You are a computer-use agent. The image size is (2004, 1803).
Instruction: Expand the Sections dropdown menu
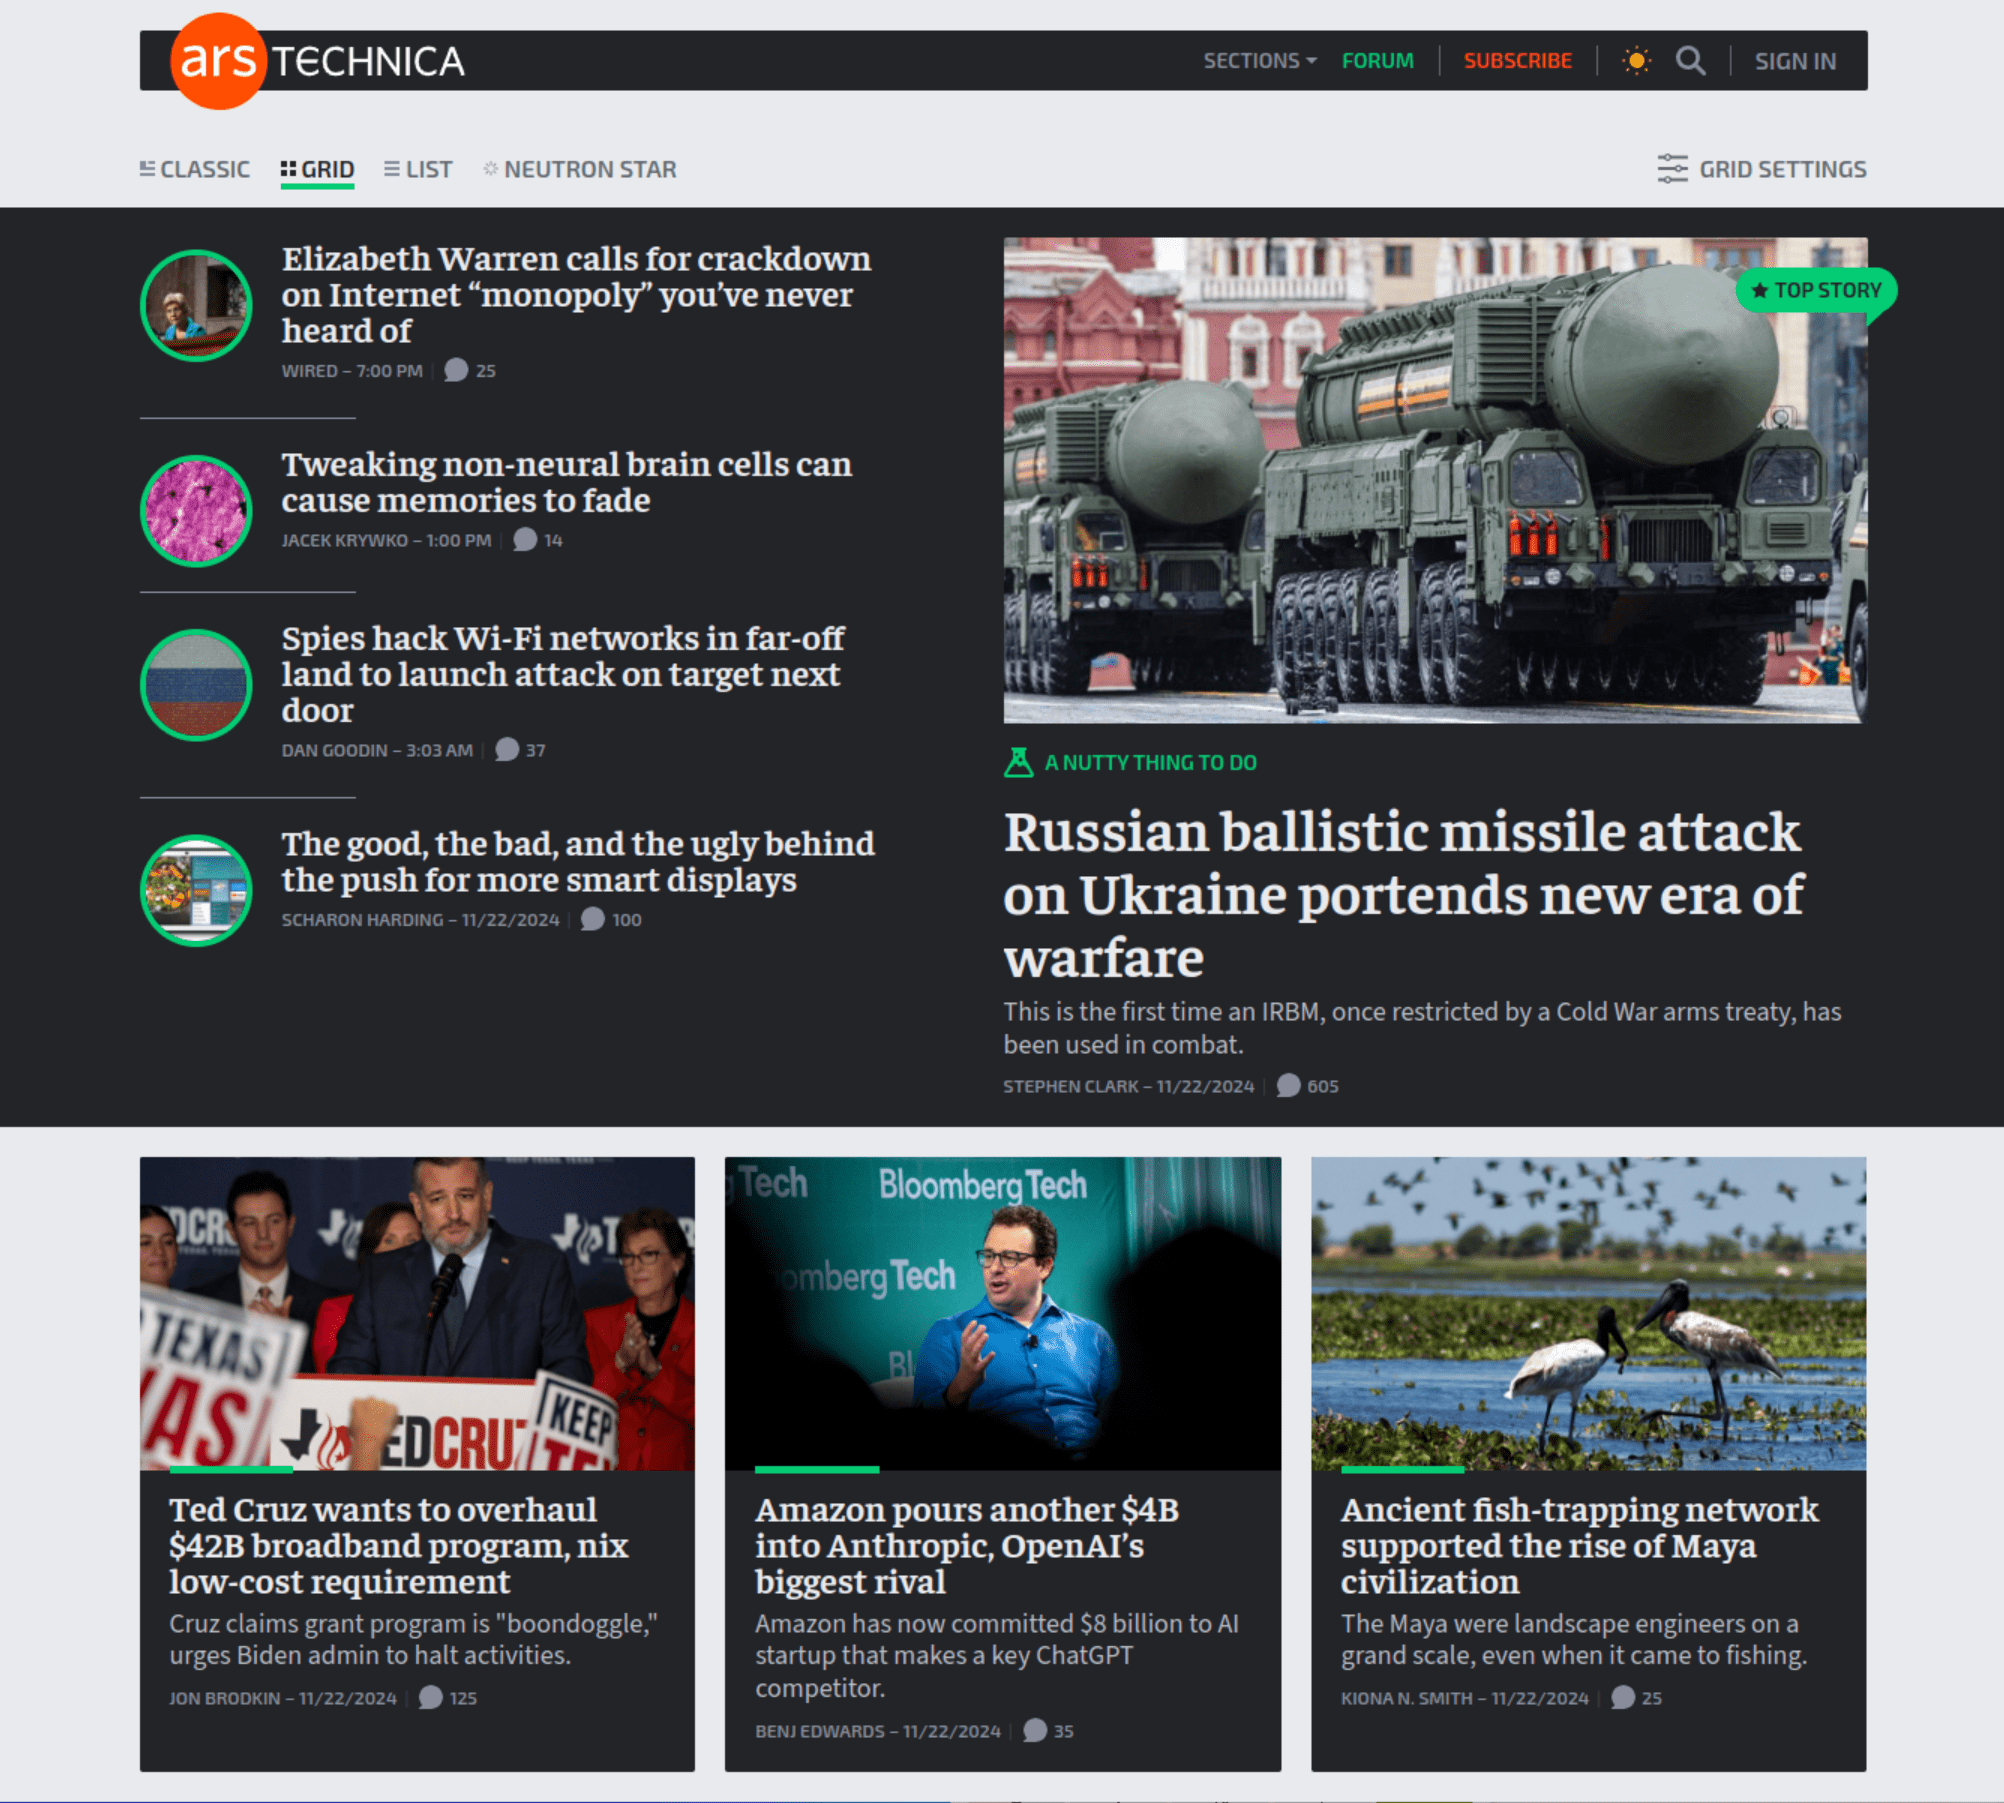pos(1260,61)
